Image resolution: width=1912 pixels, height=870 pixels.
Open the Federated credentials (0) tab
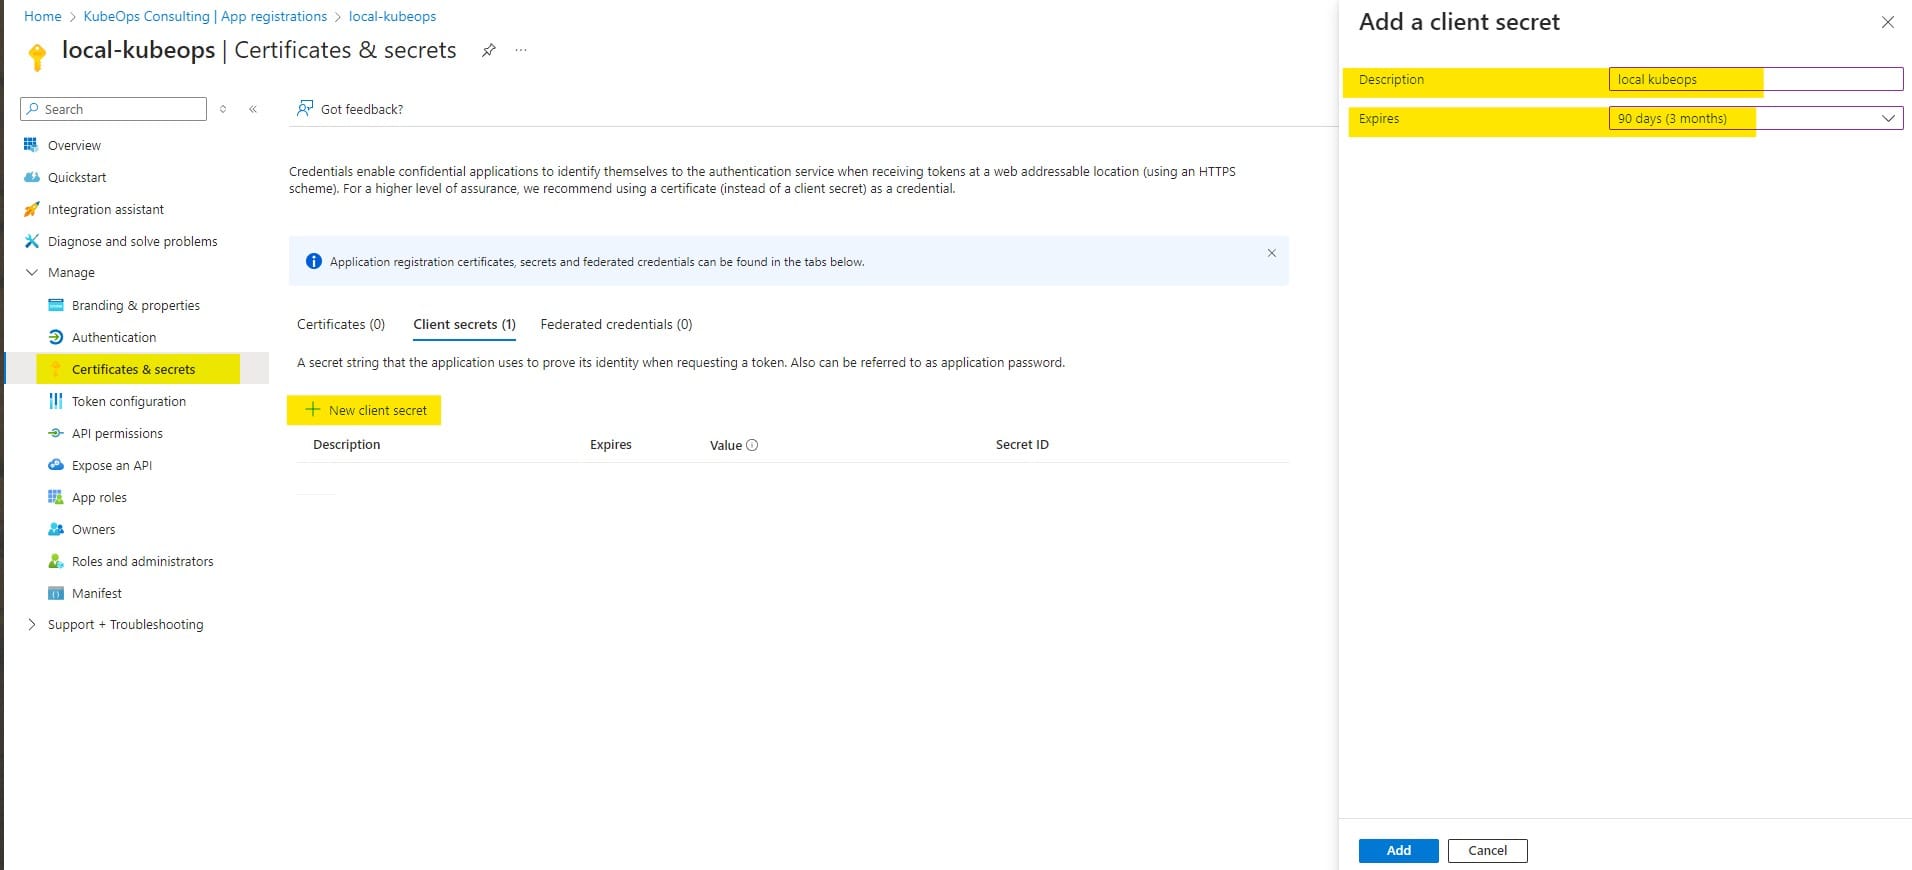click(616, 324)
